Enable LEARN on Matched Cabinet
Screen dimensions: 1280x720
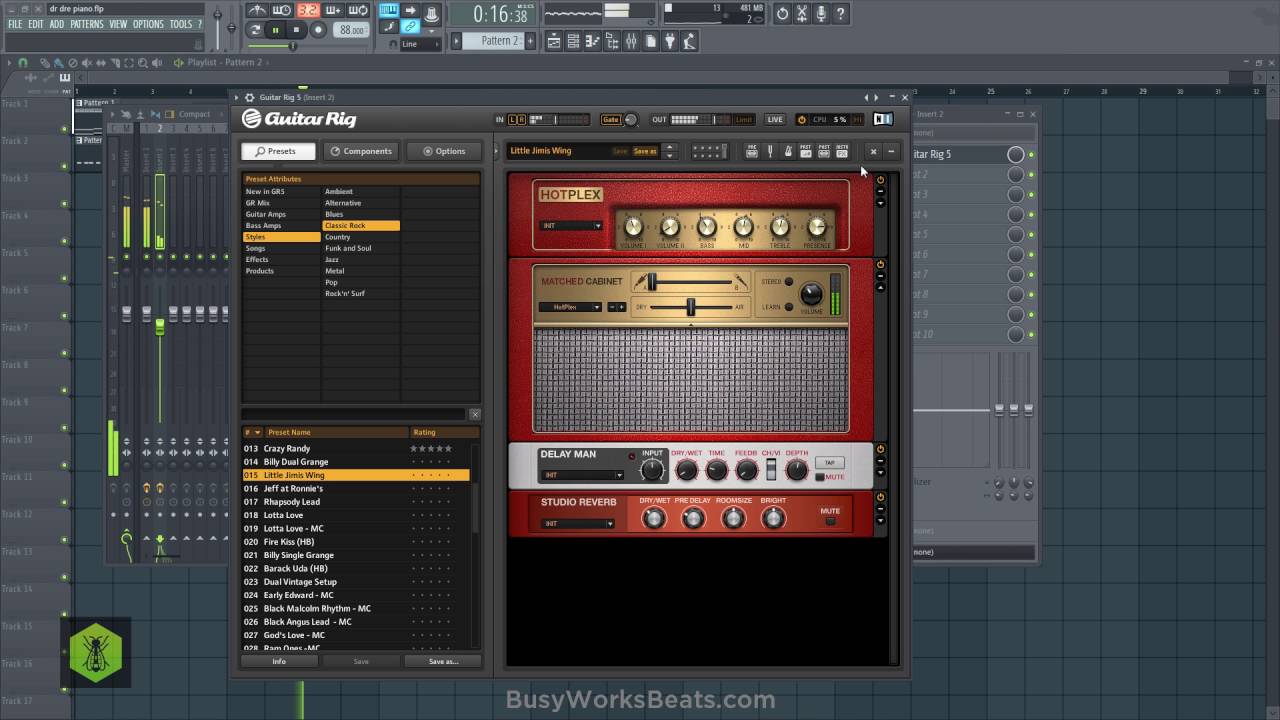point(789,307)
